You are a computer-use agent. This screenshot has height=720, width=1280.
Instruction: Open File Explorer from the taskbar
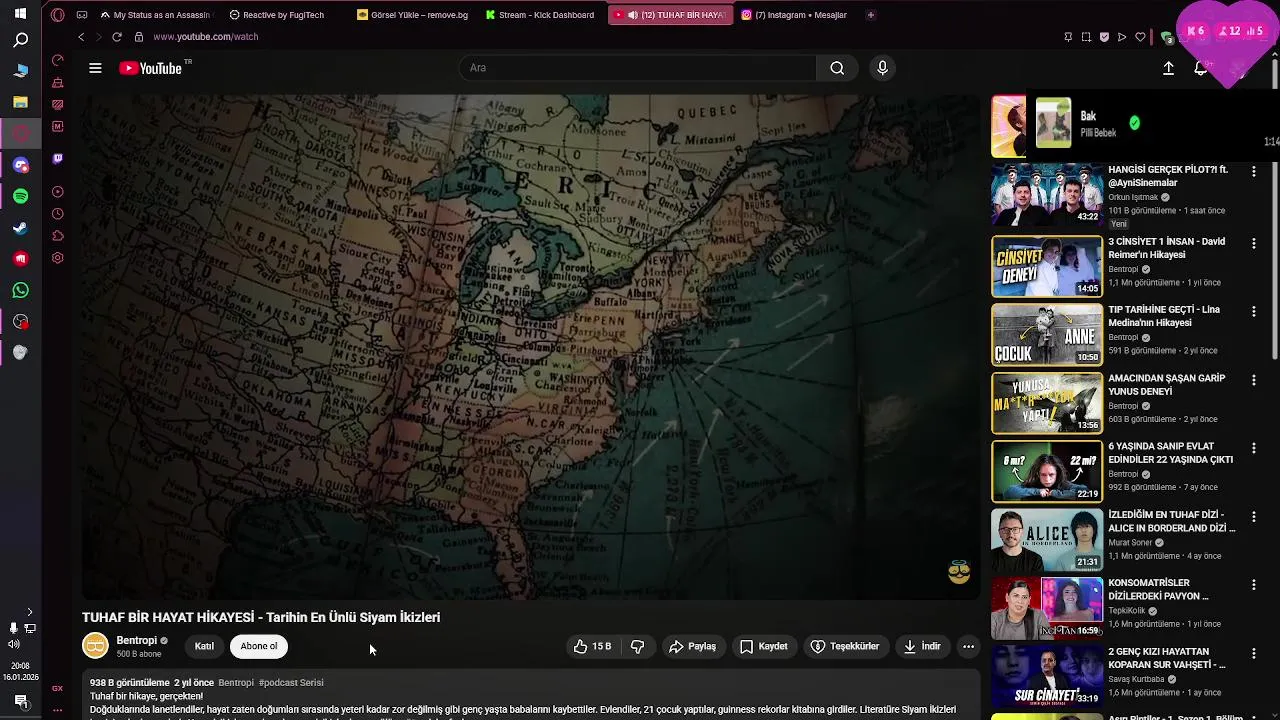[20, 102]
